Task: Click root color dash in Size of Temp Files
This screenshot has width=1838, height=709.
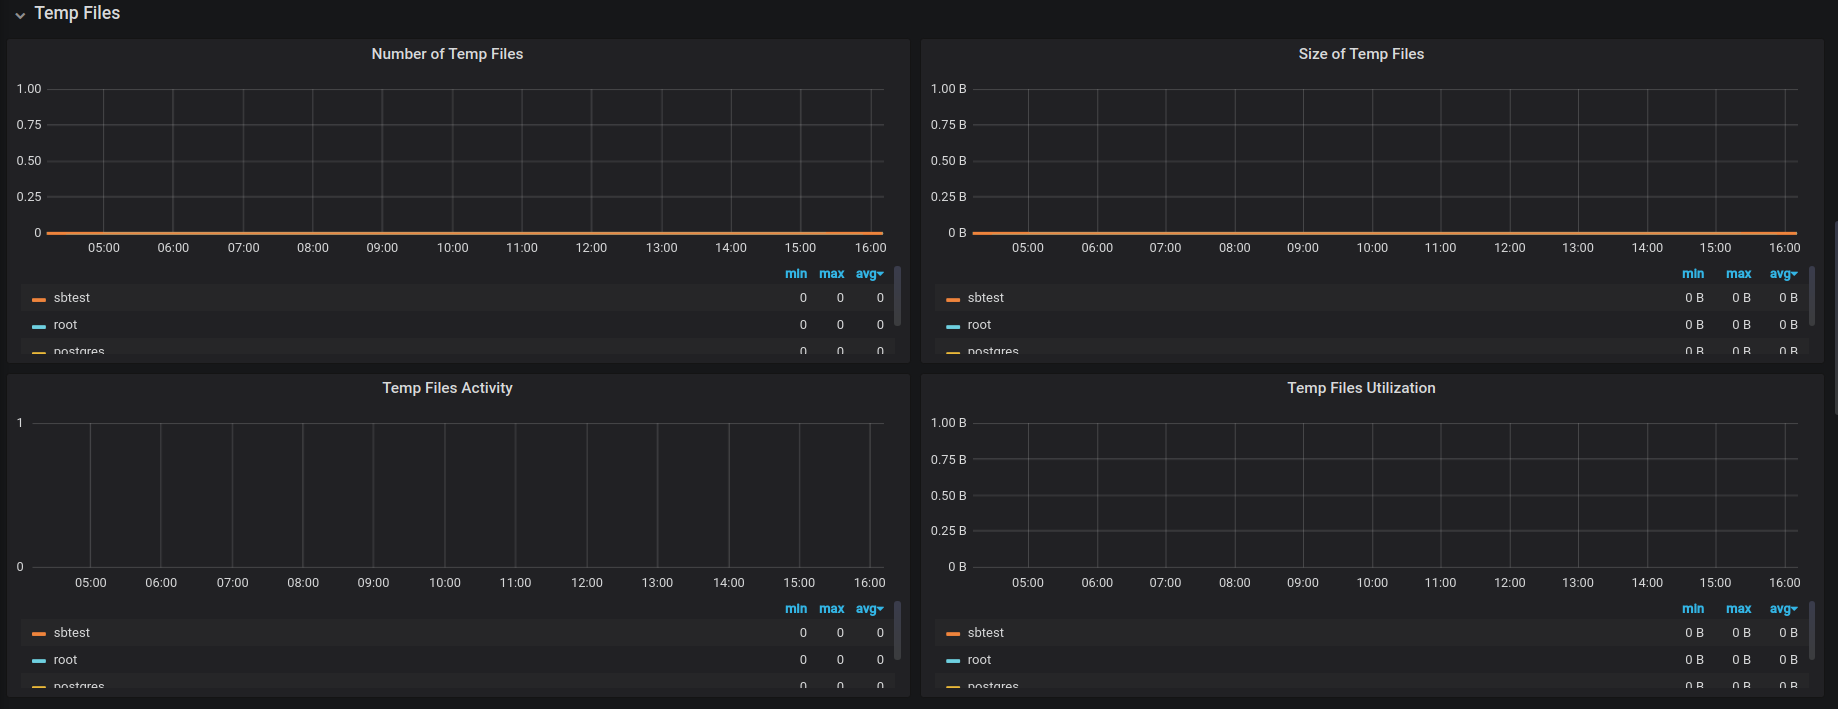Action: [x=953, y=326]
